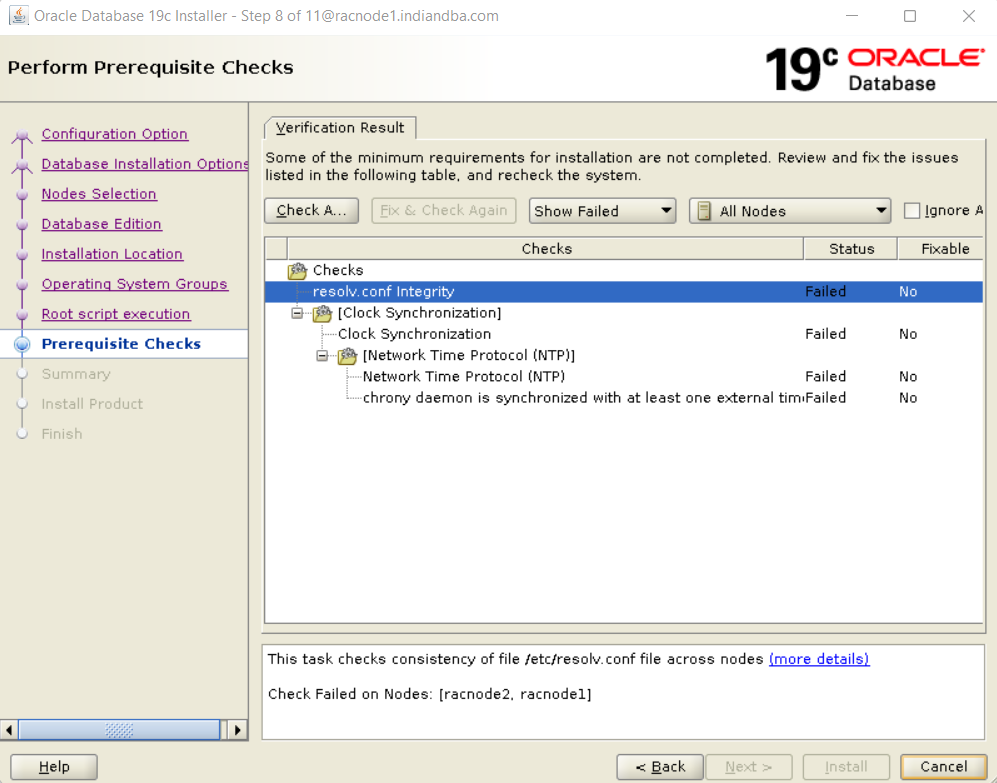Select the Network Time Protocol (NTP) check row
This screenshot has width=997, height=783.
coord(624,377)
